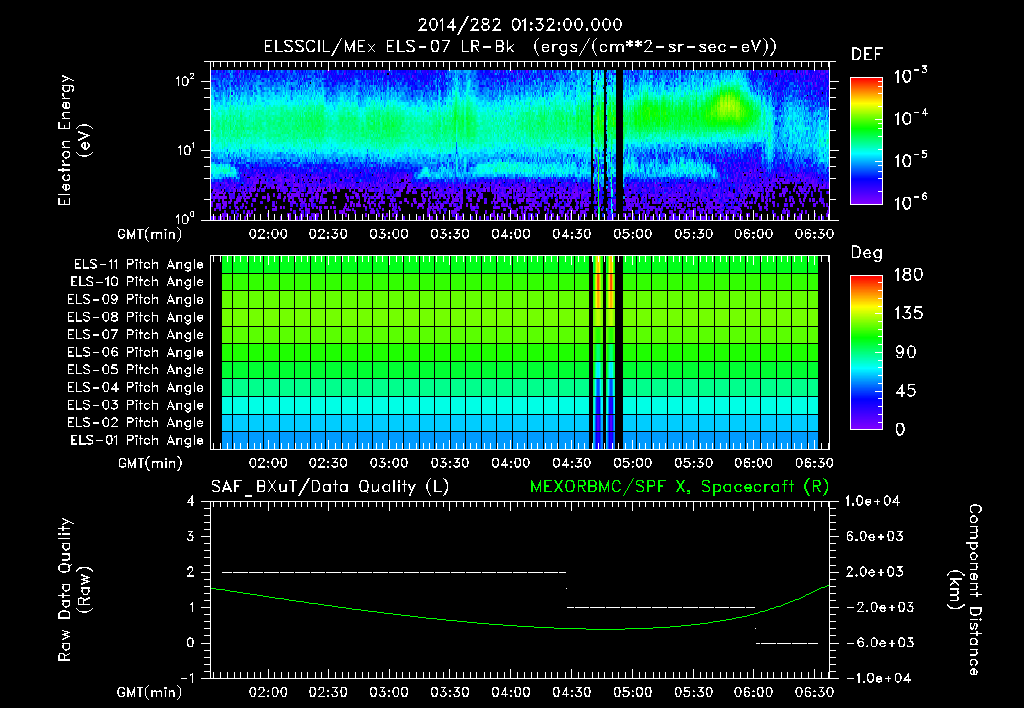Click the 45 value on Deg scale

click(x=905, y=391)
